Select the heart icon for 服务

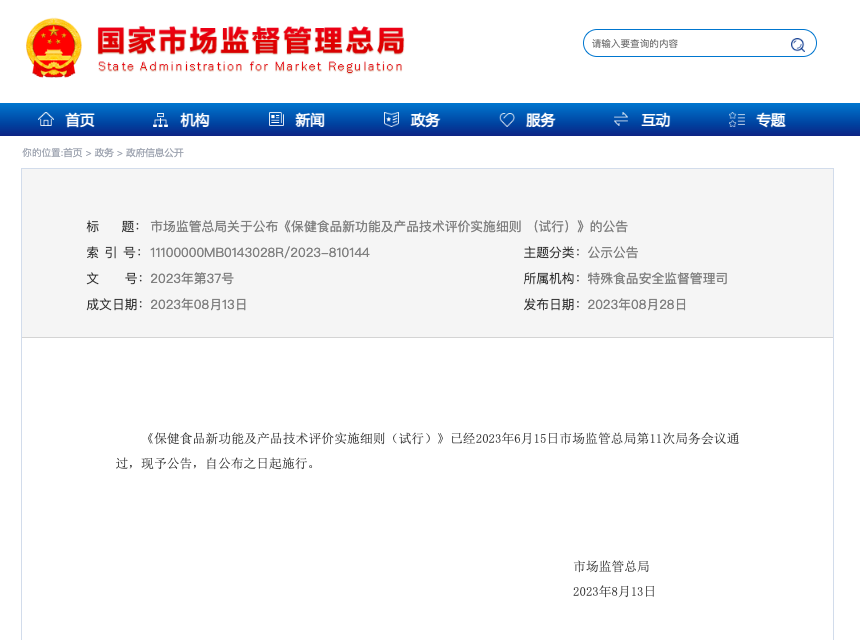(506, 119)
